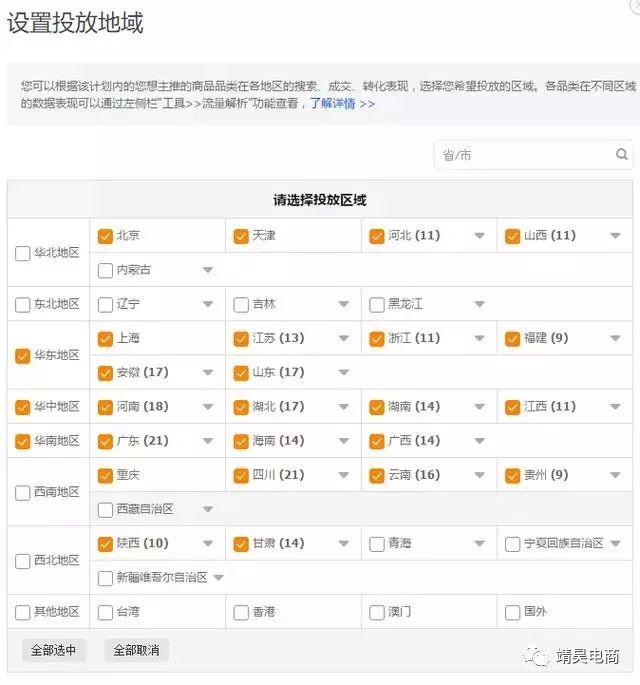
Task: Check the 黑龙江 checkbox
Action: pos(377,304)
